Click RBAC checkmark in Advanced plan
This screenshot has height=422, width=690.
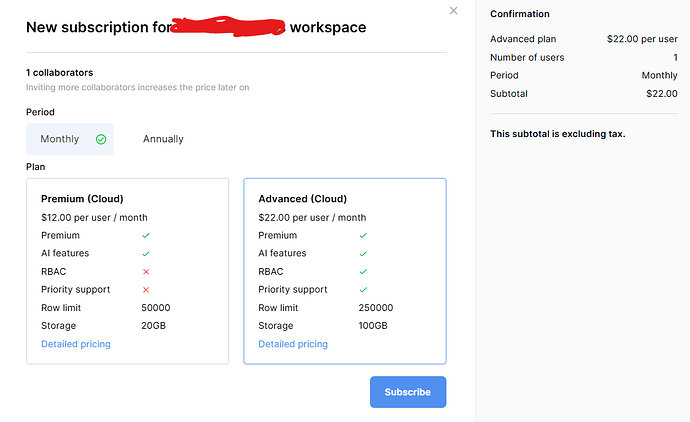pos(363,272)
